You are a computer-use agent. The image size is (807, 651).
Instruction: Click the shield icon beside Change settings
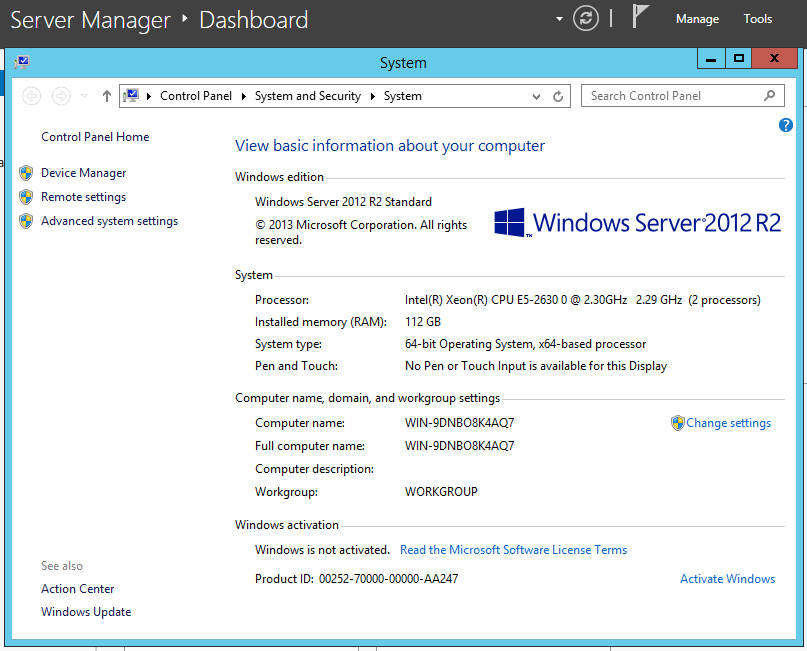click(x=678, y=423)
